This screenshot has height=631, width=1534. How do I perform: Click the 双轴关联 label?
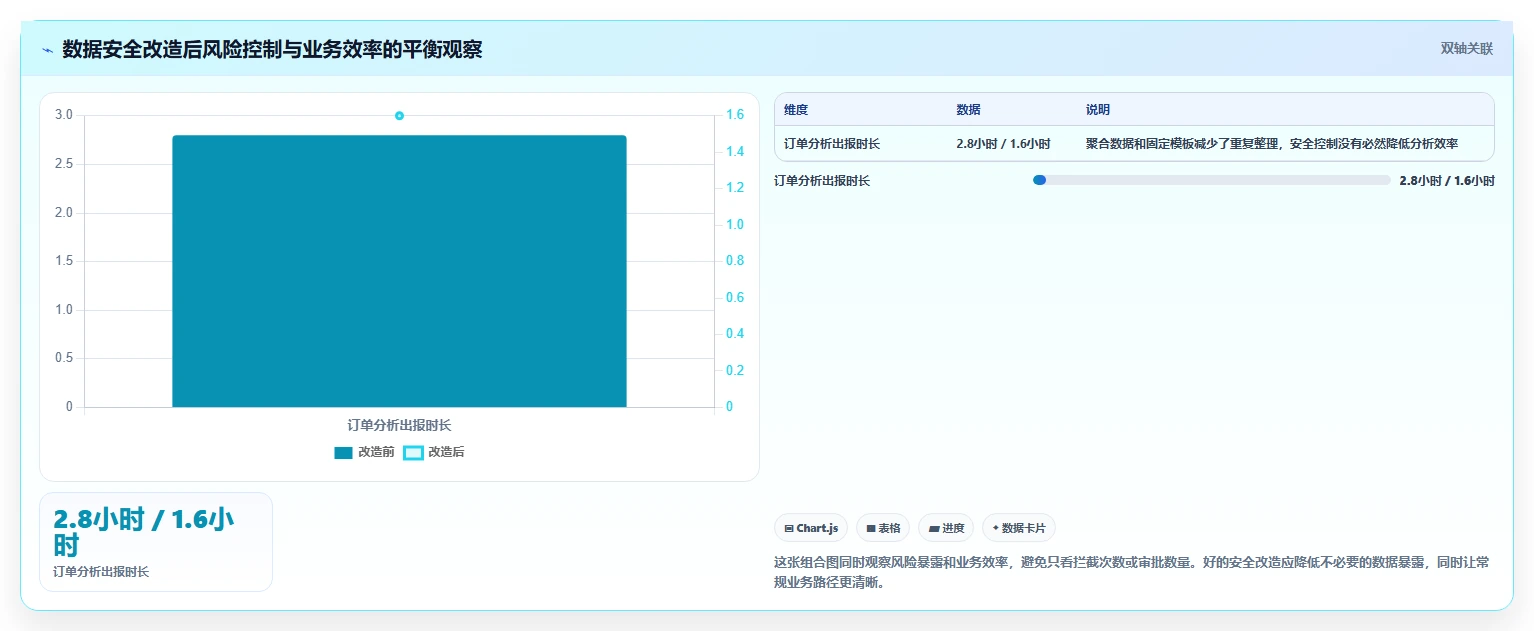pyautogui.click(x=1467, y=49)
